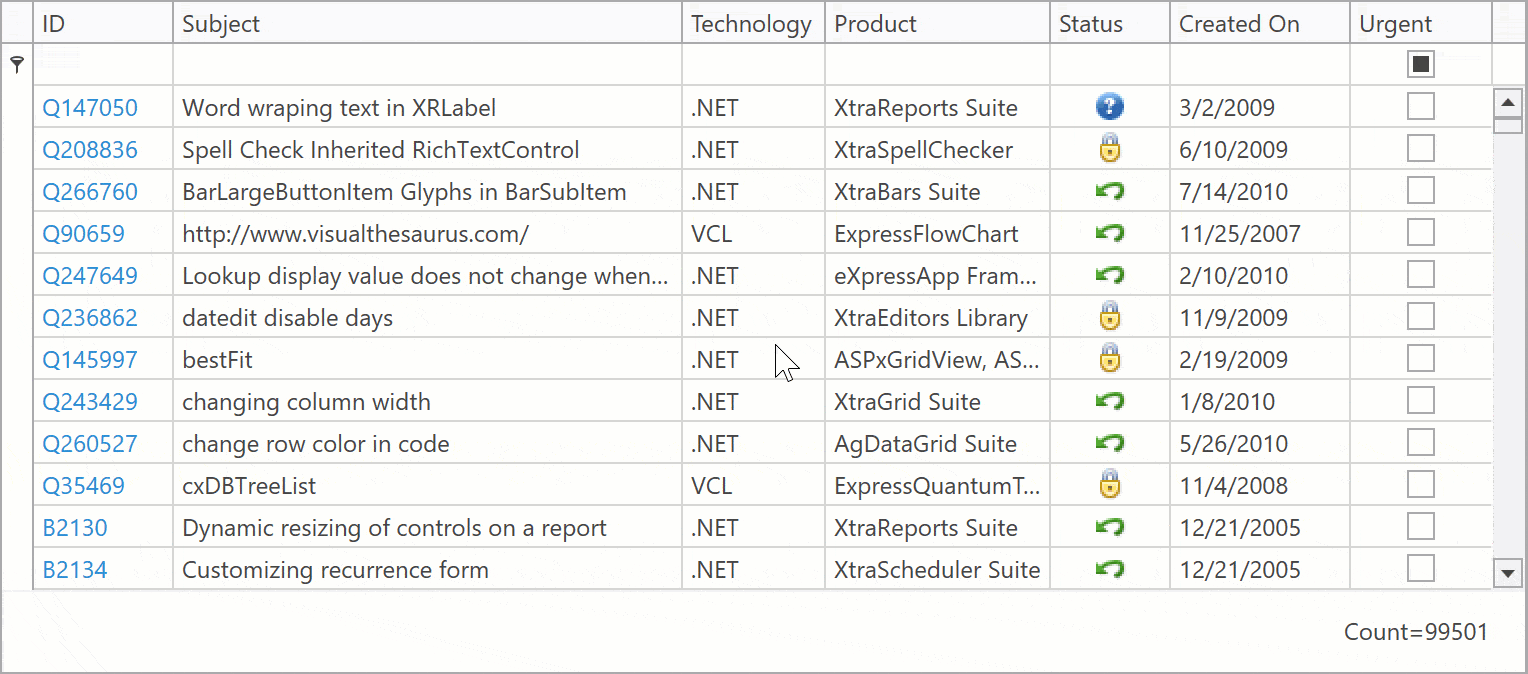Image resolution: width=1528 pixels, height=674 pixels.
Task: Toggle the Urgent checkbox in the filter row
Action: pyautogui.click(x=1420, y=63)
